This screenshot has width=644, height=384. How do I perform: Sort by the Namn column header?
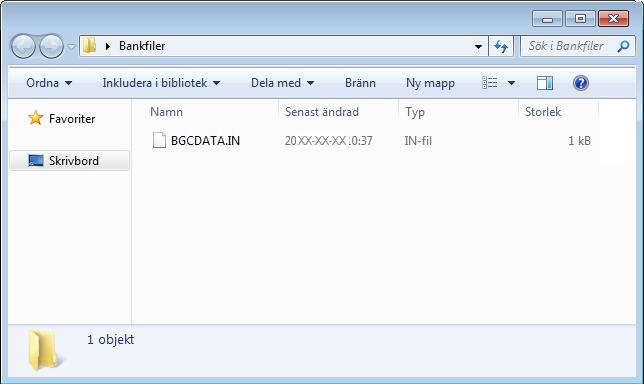point(166,112)
